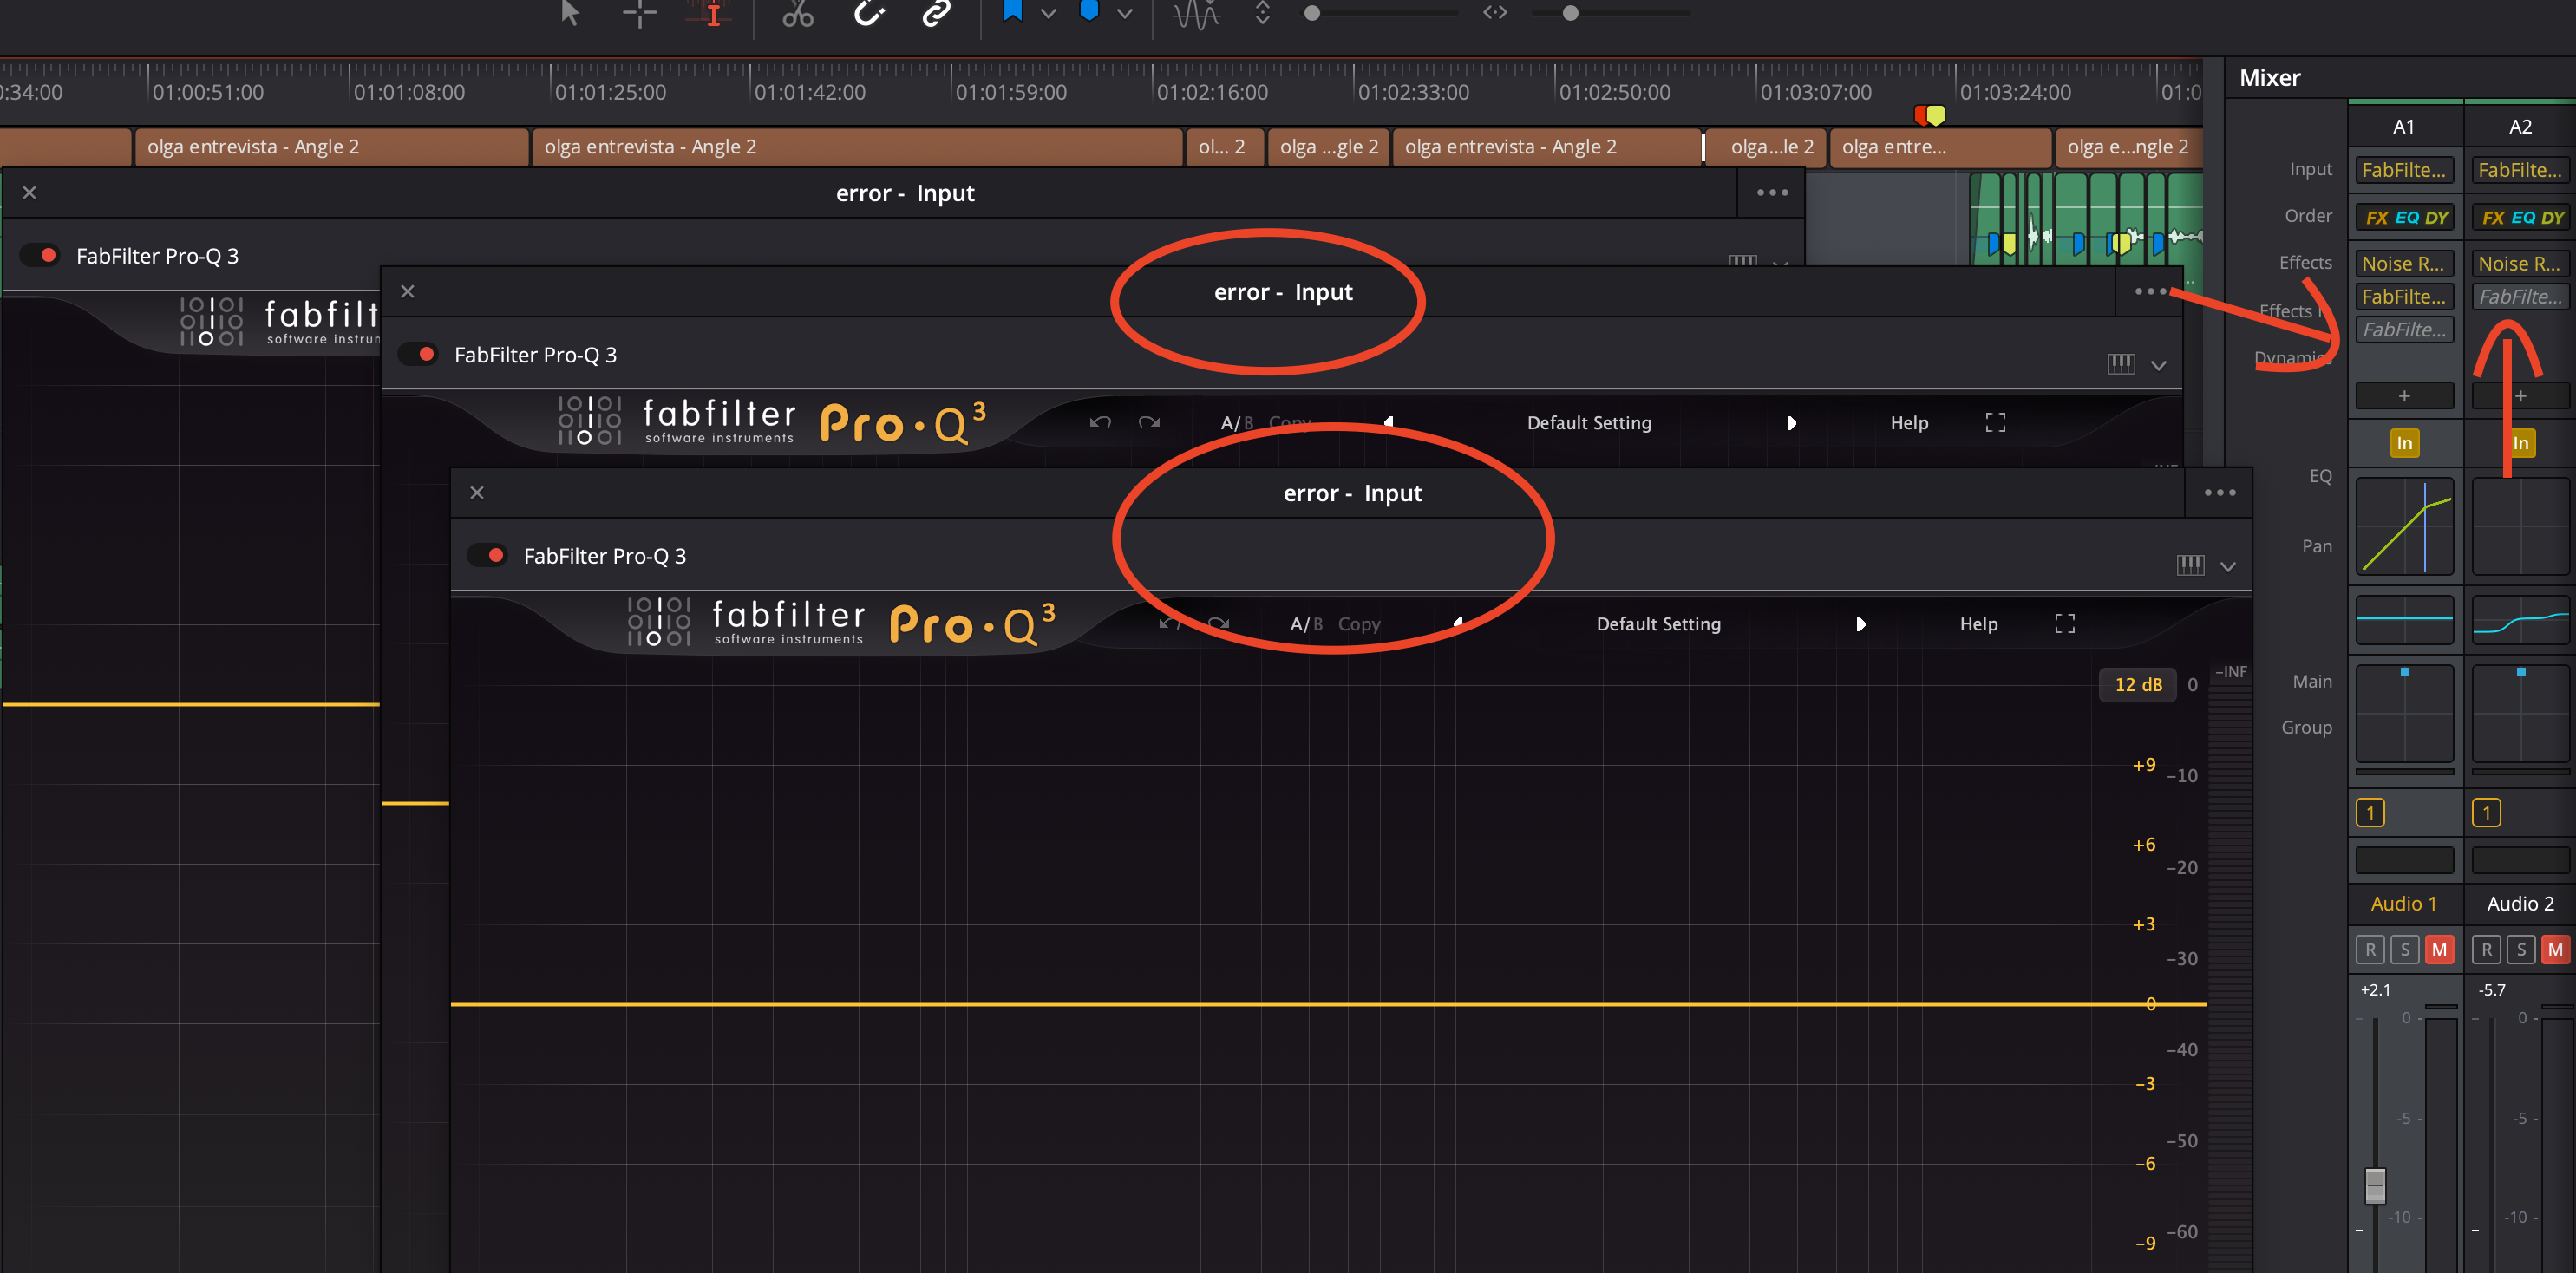This screenshot has height=1273, width=2576.
Task: Toggle full screen in front Pro-Q window
Action: pyautogui.click(x=2064, y=623)
